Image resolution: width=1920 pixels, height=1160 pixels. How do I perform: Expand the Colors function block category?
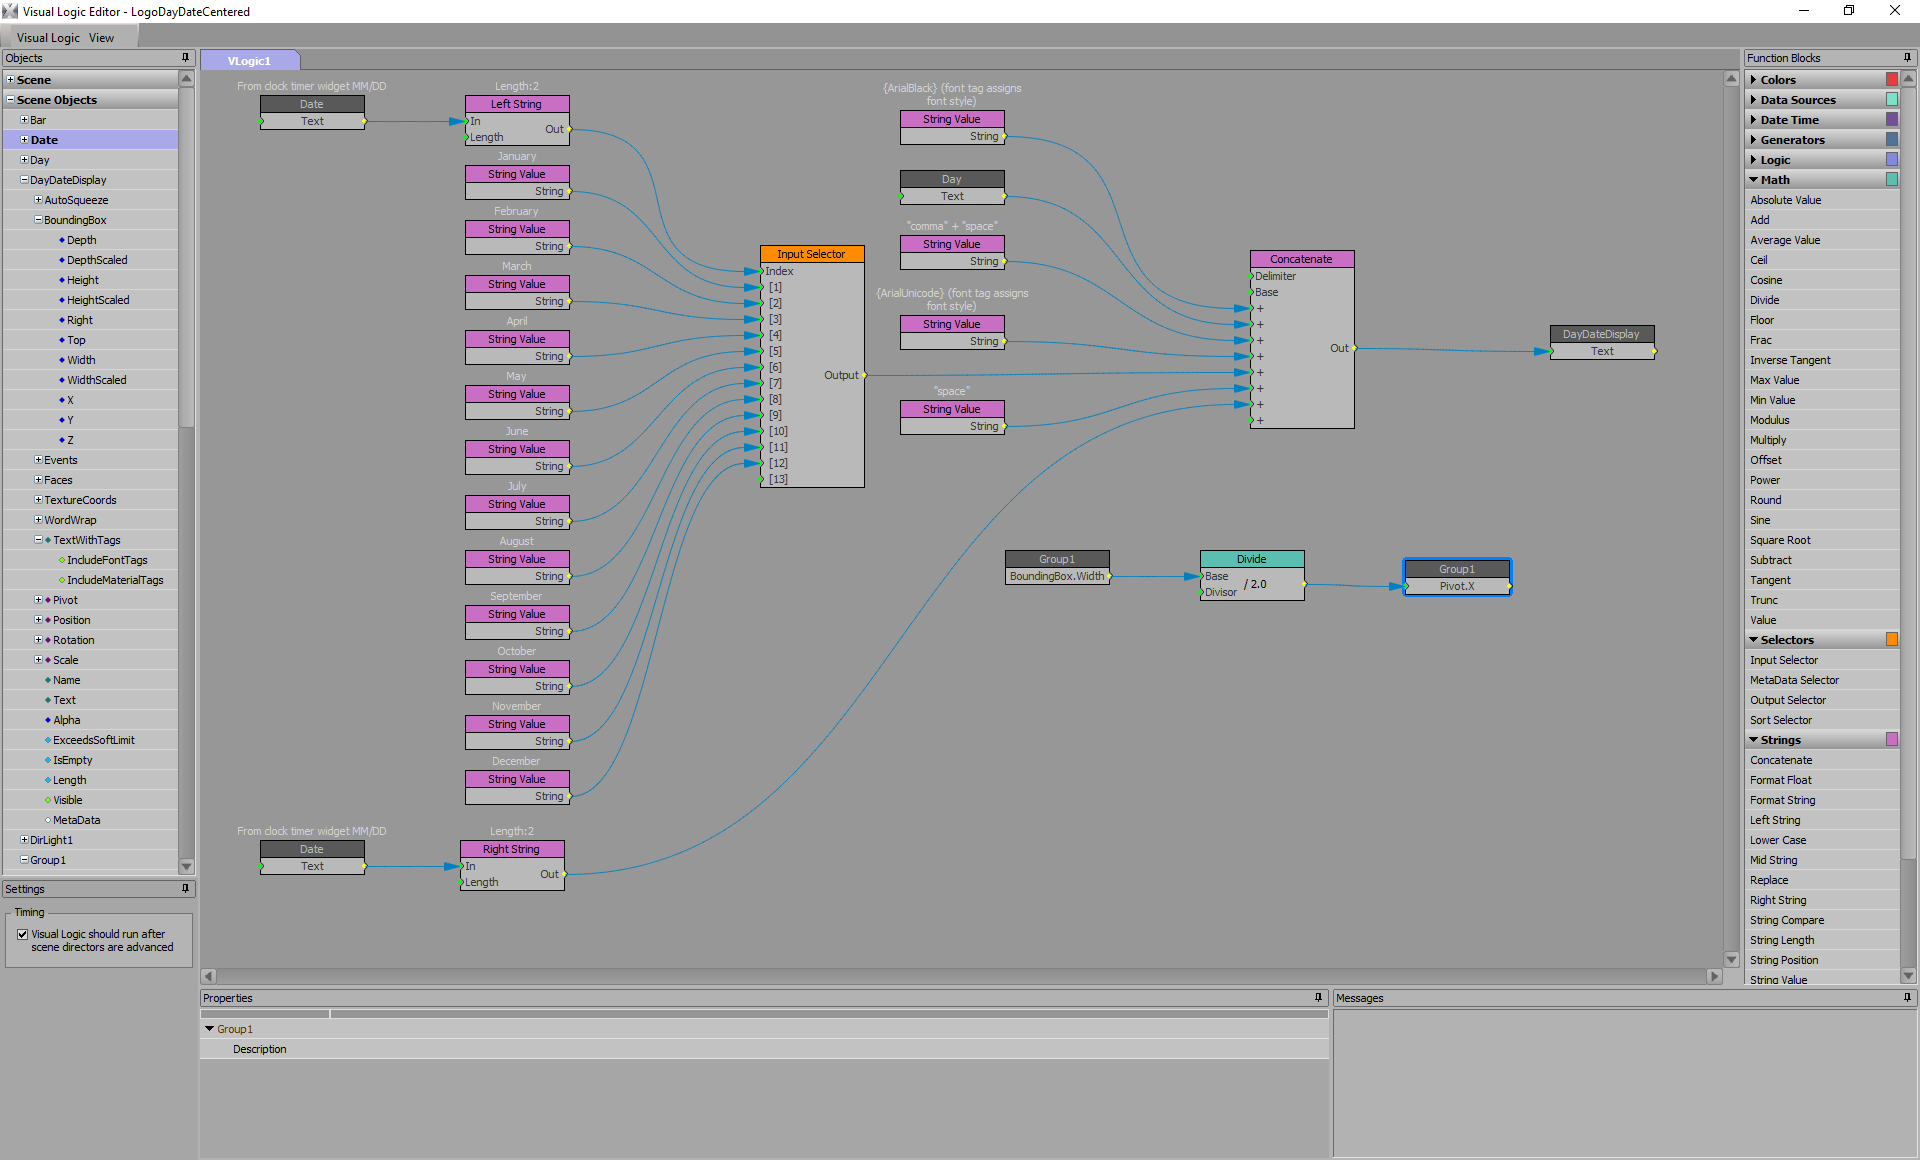click(1754, 80)
